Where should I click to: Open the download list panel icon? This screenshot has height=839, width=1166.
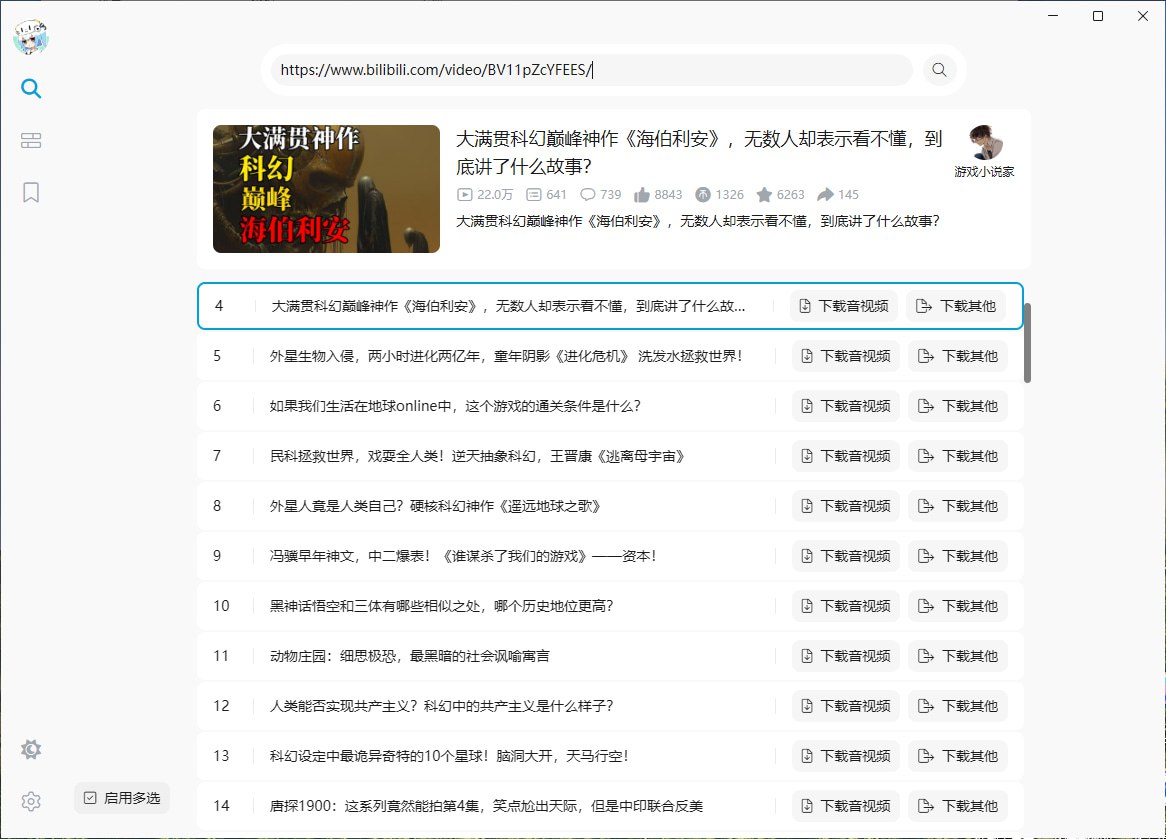point(31,140)
